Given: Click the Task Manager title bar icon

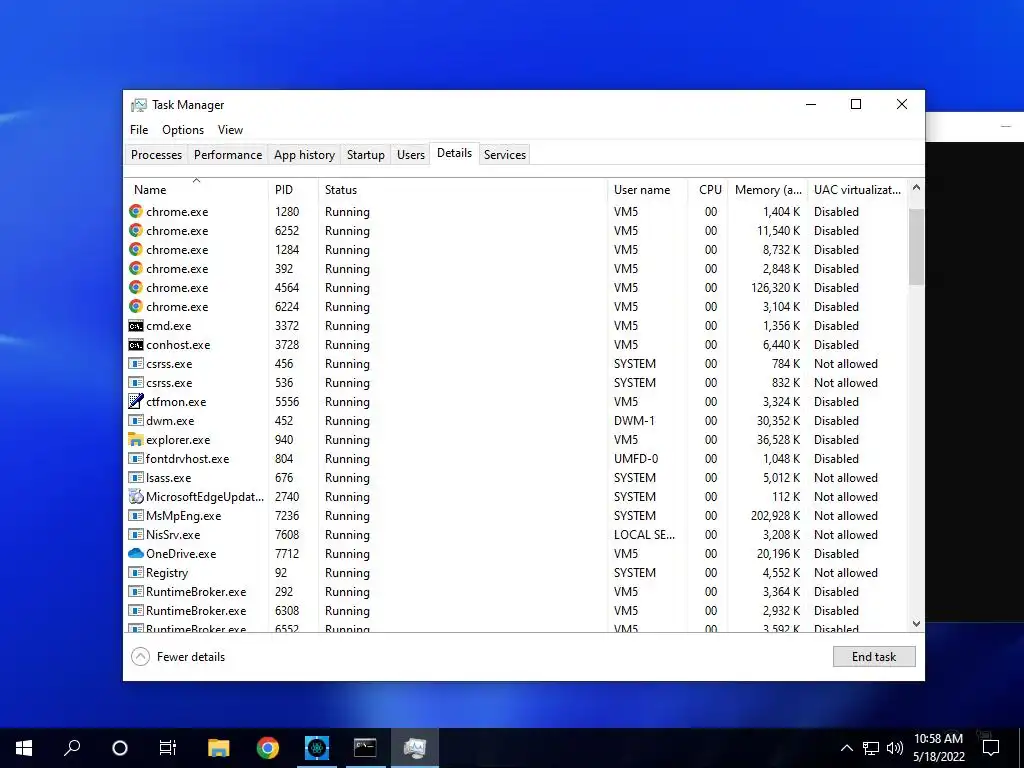Looking at the screenshot, I should coord(138,104).
